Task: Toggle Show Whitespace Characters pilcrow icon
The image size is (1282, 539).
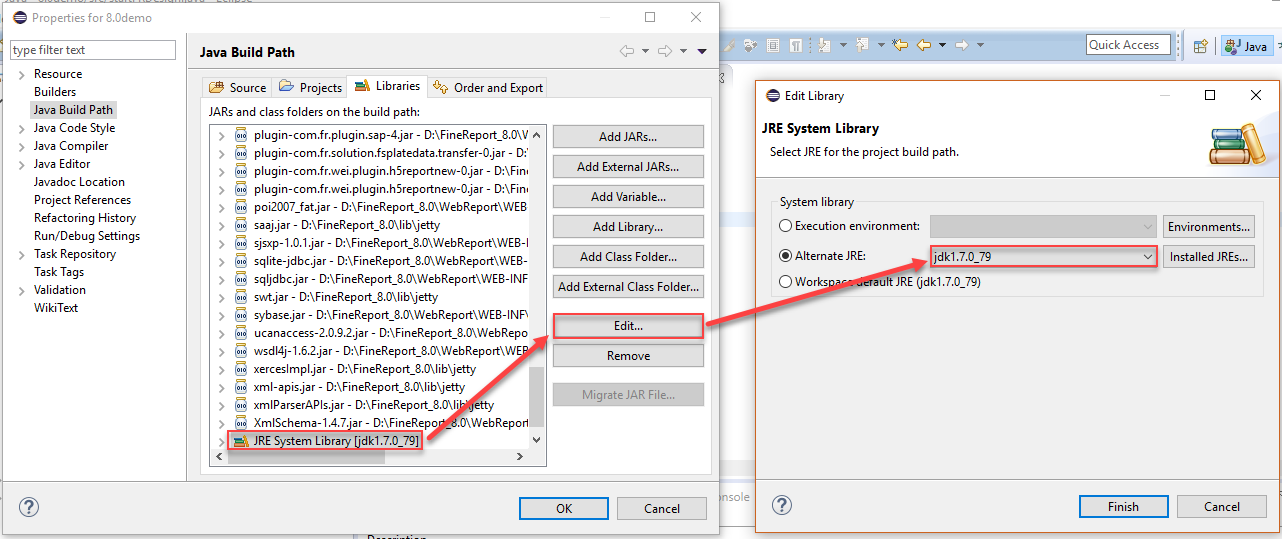Action: (796, 45)
